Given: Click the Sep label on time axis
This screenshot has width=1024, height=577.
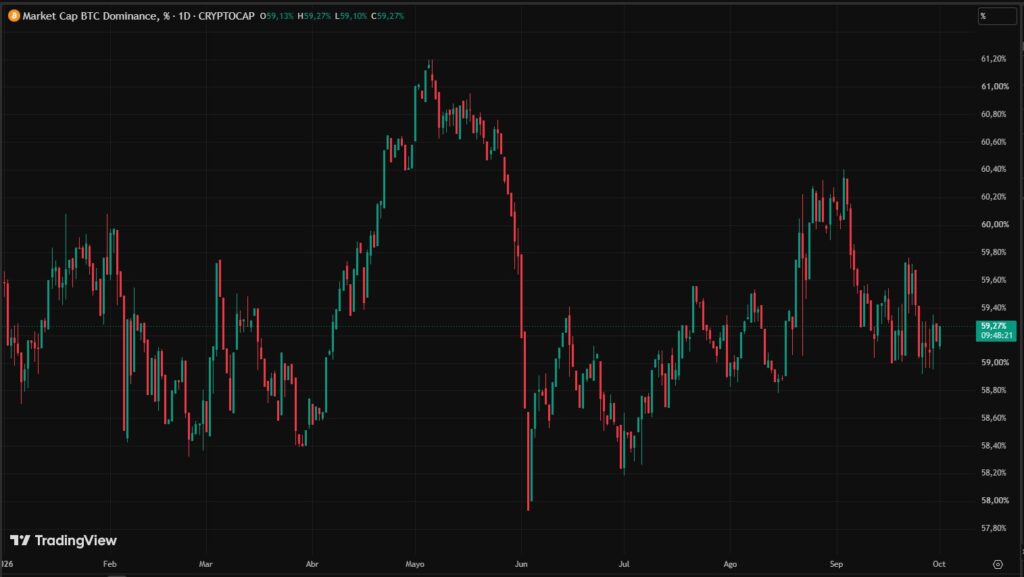Looking at the screenshot, I should [x=837, y=564].
